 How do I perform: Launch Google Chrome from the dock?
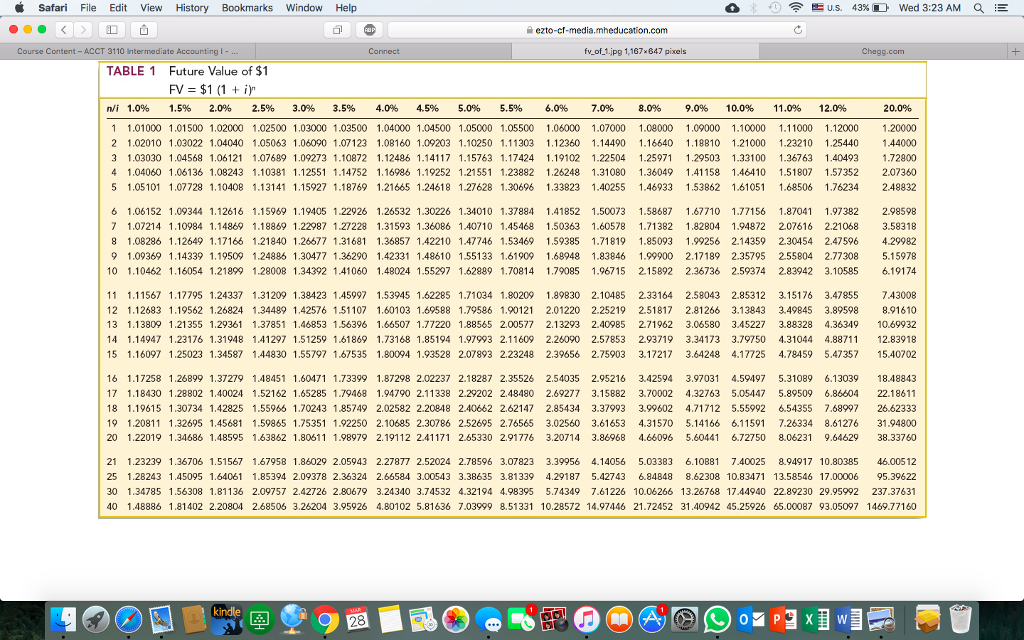324,617
